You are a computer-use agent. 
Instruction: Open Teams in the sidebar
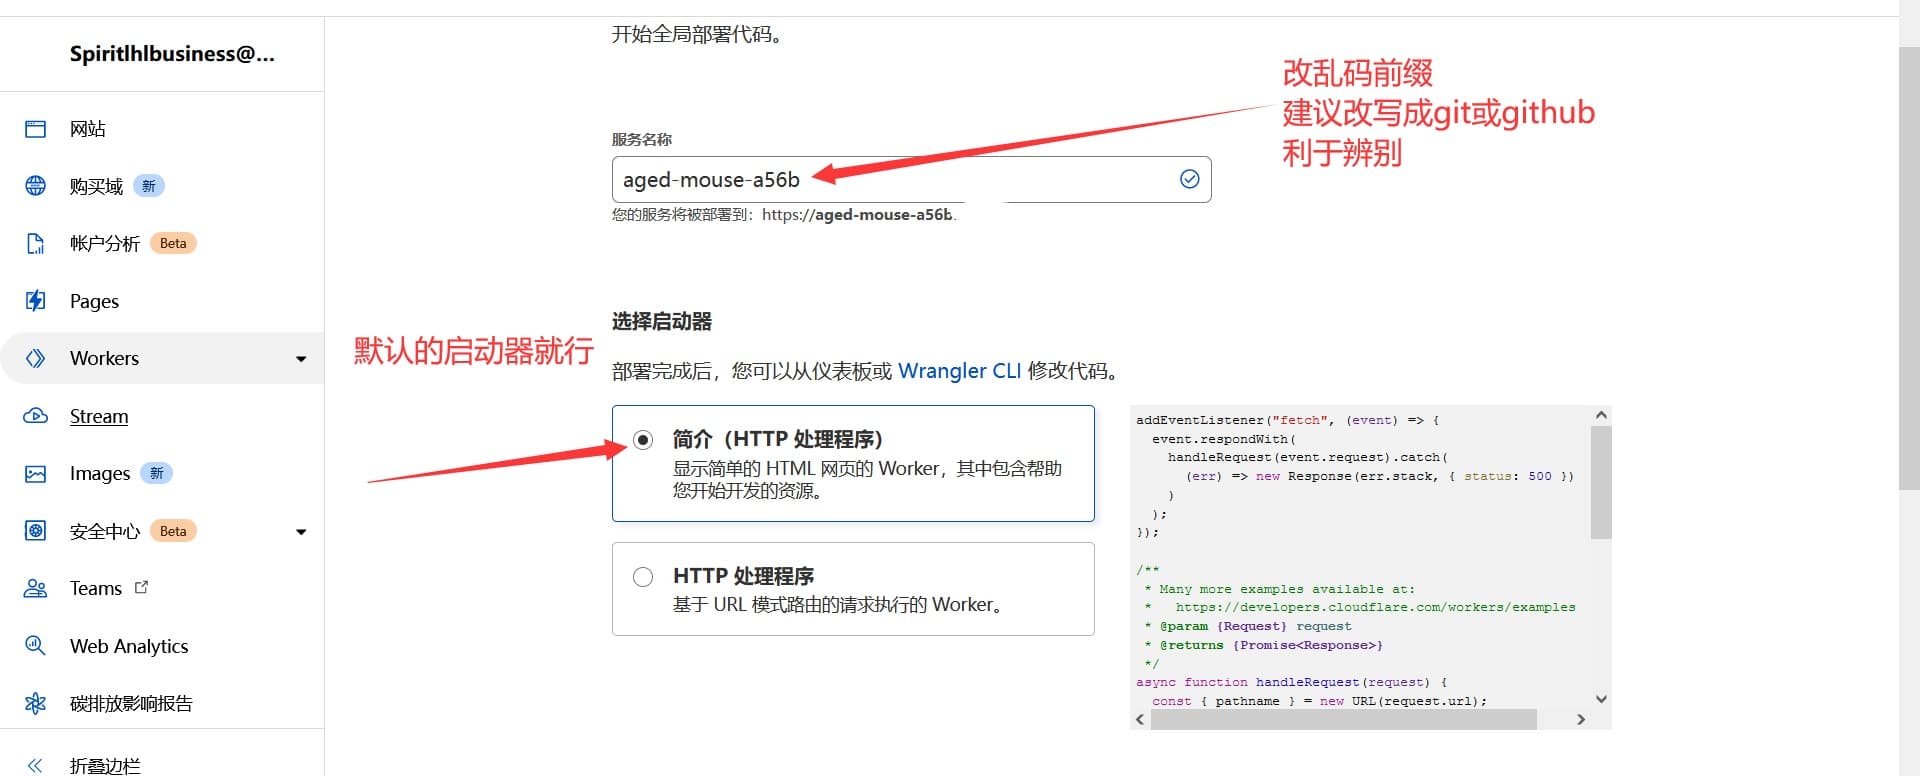tap(96, 589)
